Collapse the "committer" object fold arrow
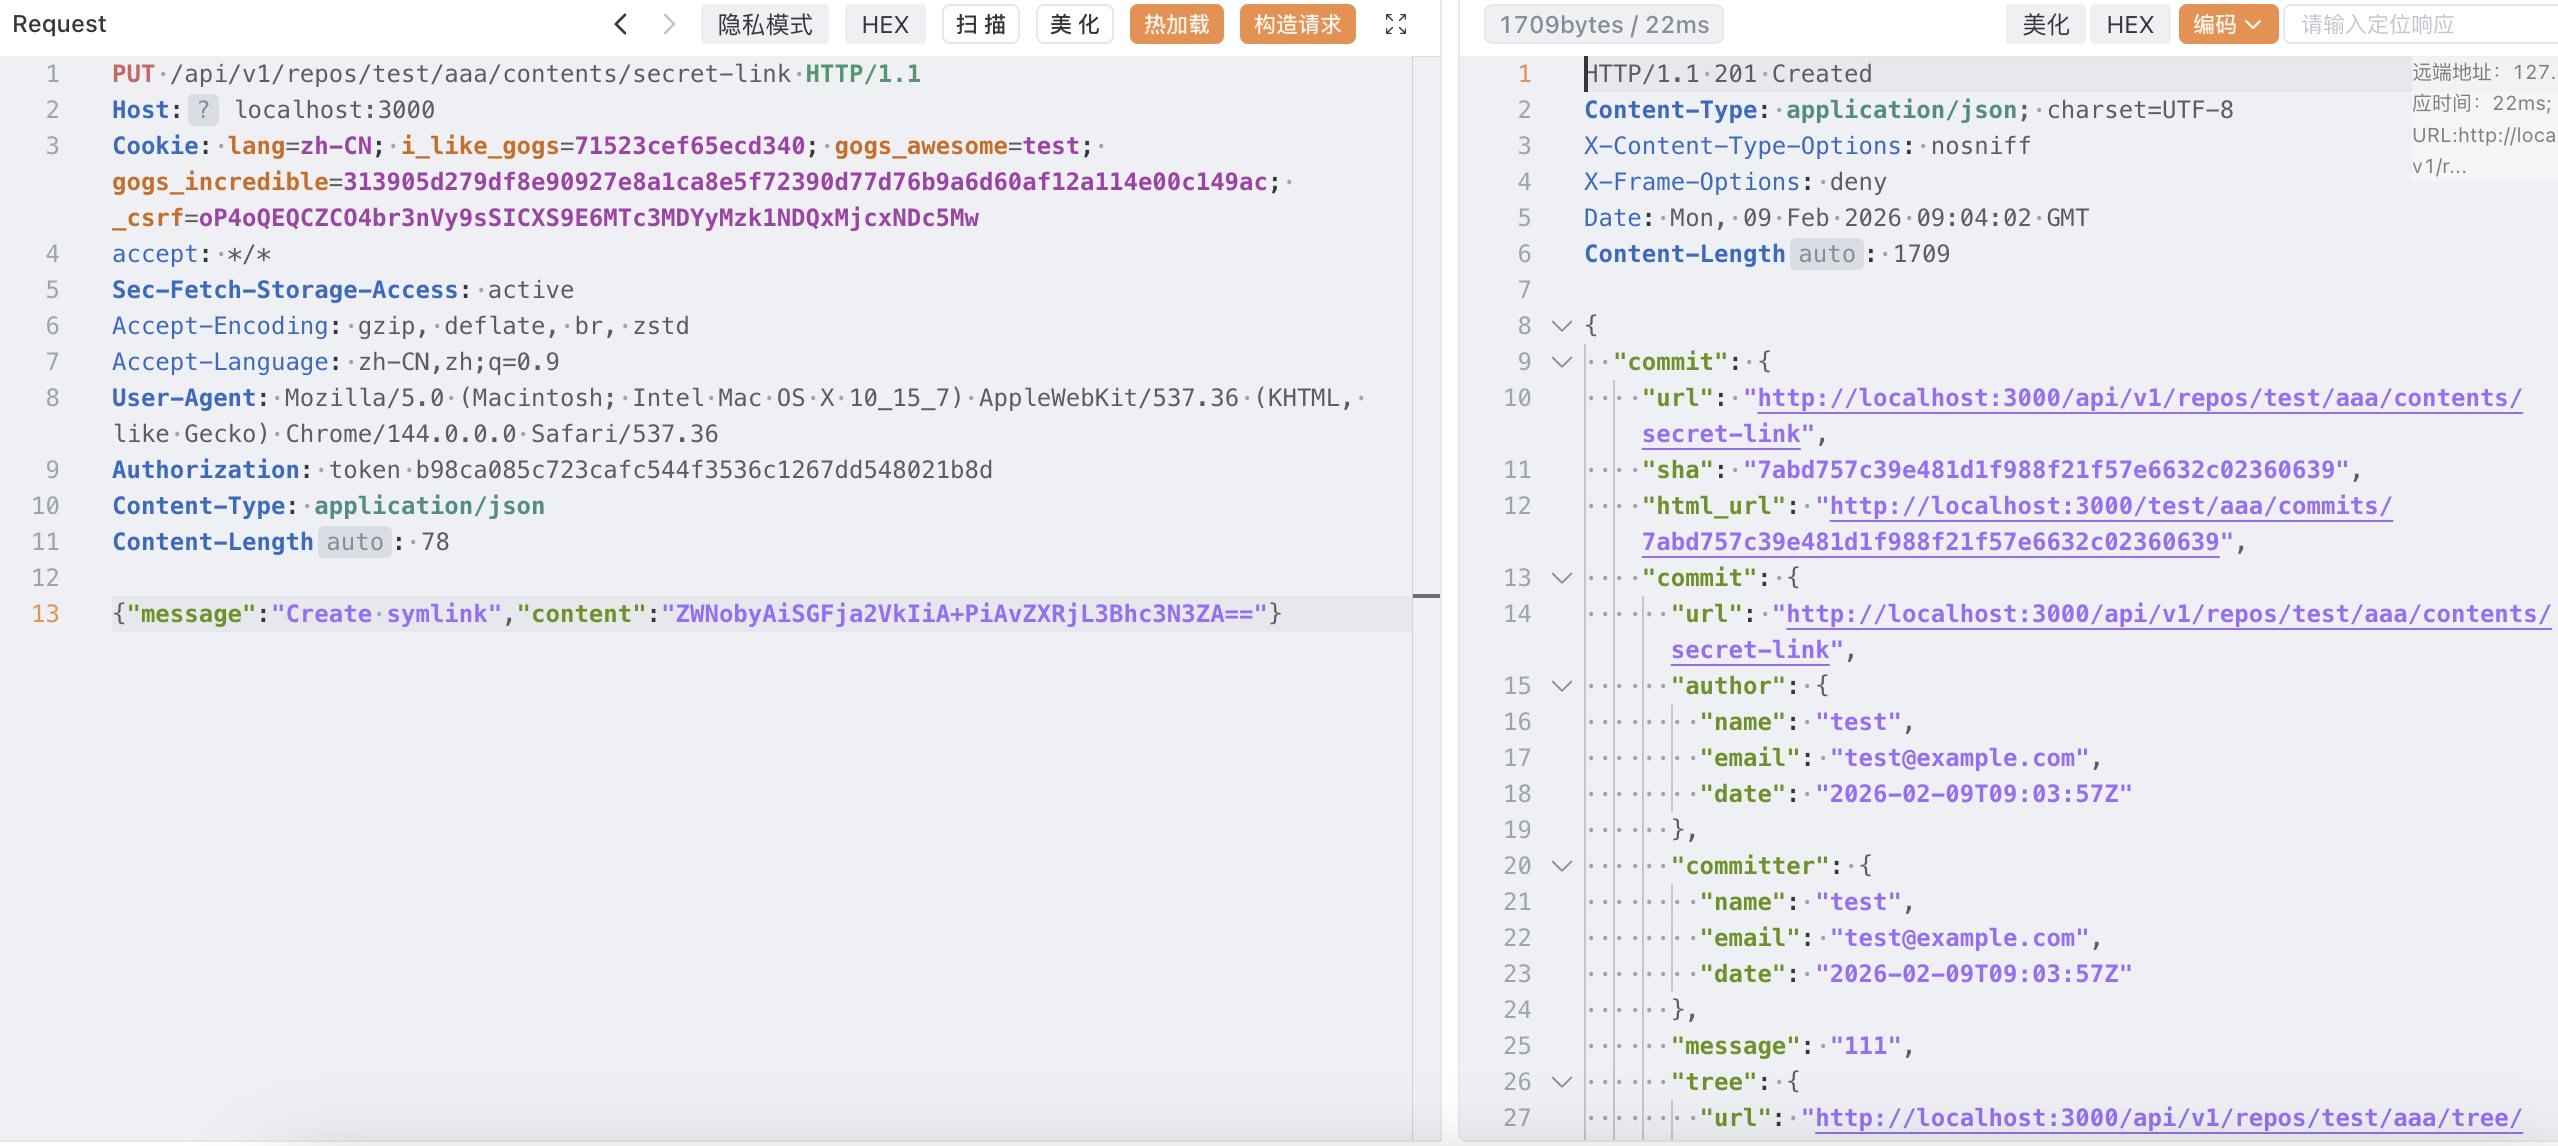2558x1146 pixels. [1562, 866]
